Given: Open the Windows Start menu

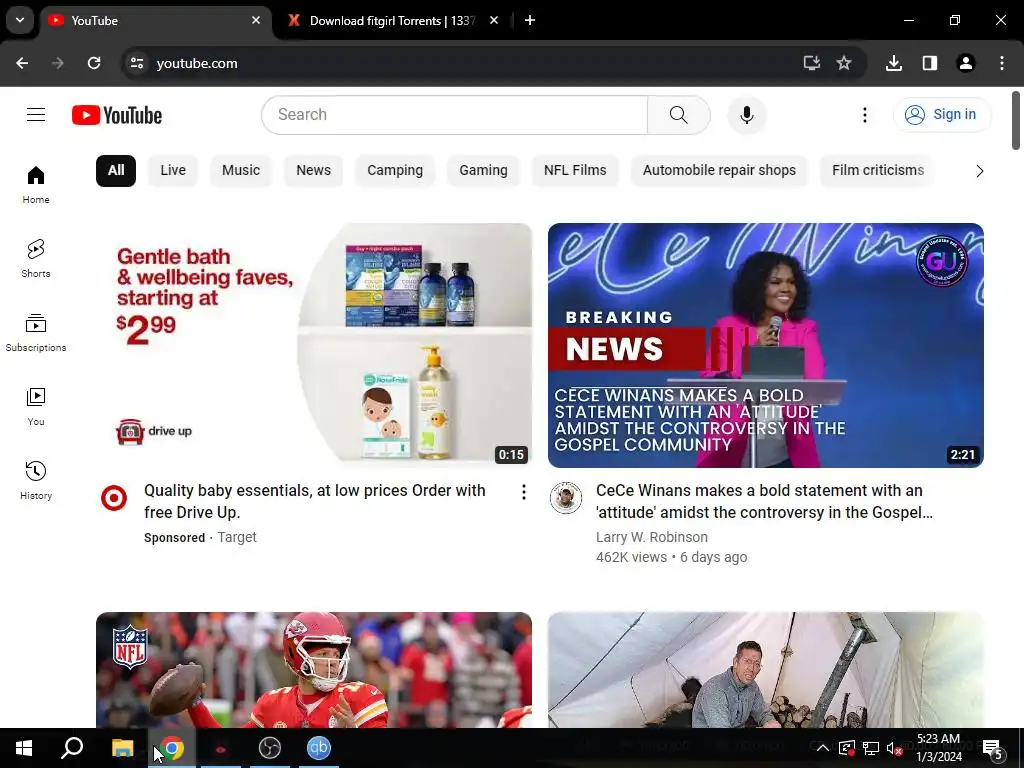Looking at the screenshot, I should (24, 748).
